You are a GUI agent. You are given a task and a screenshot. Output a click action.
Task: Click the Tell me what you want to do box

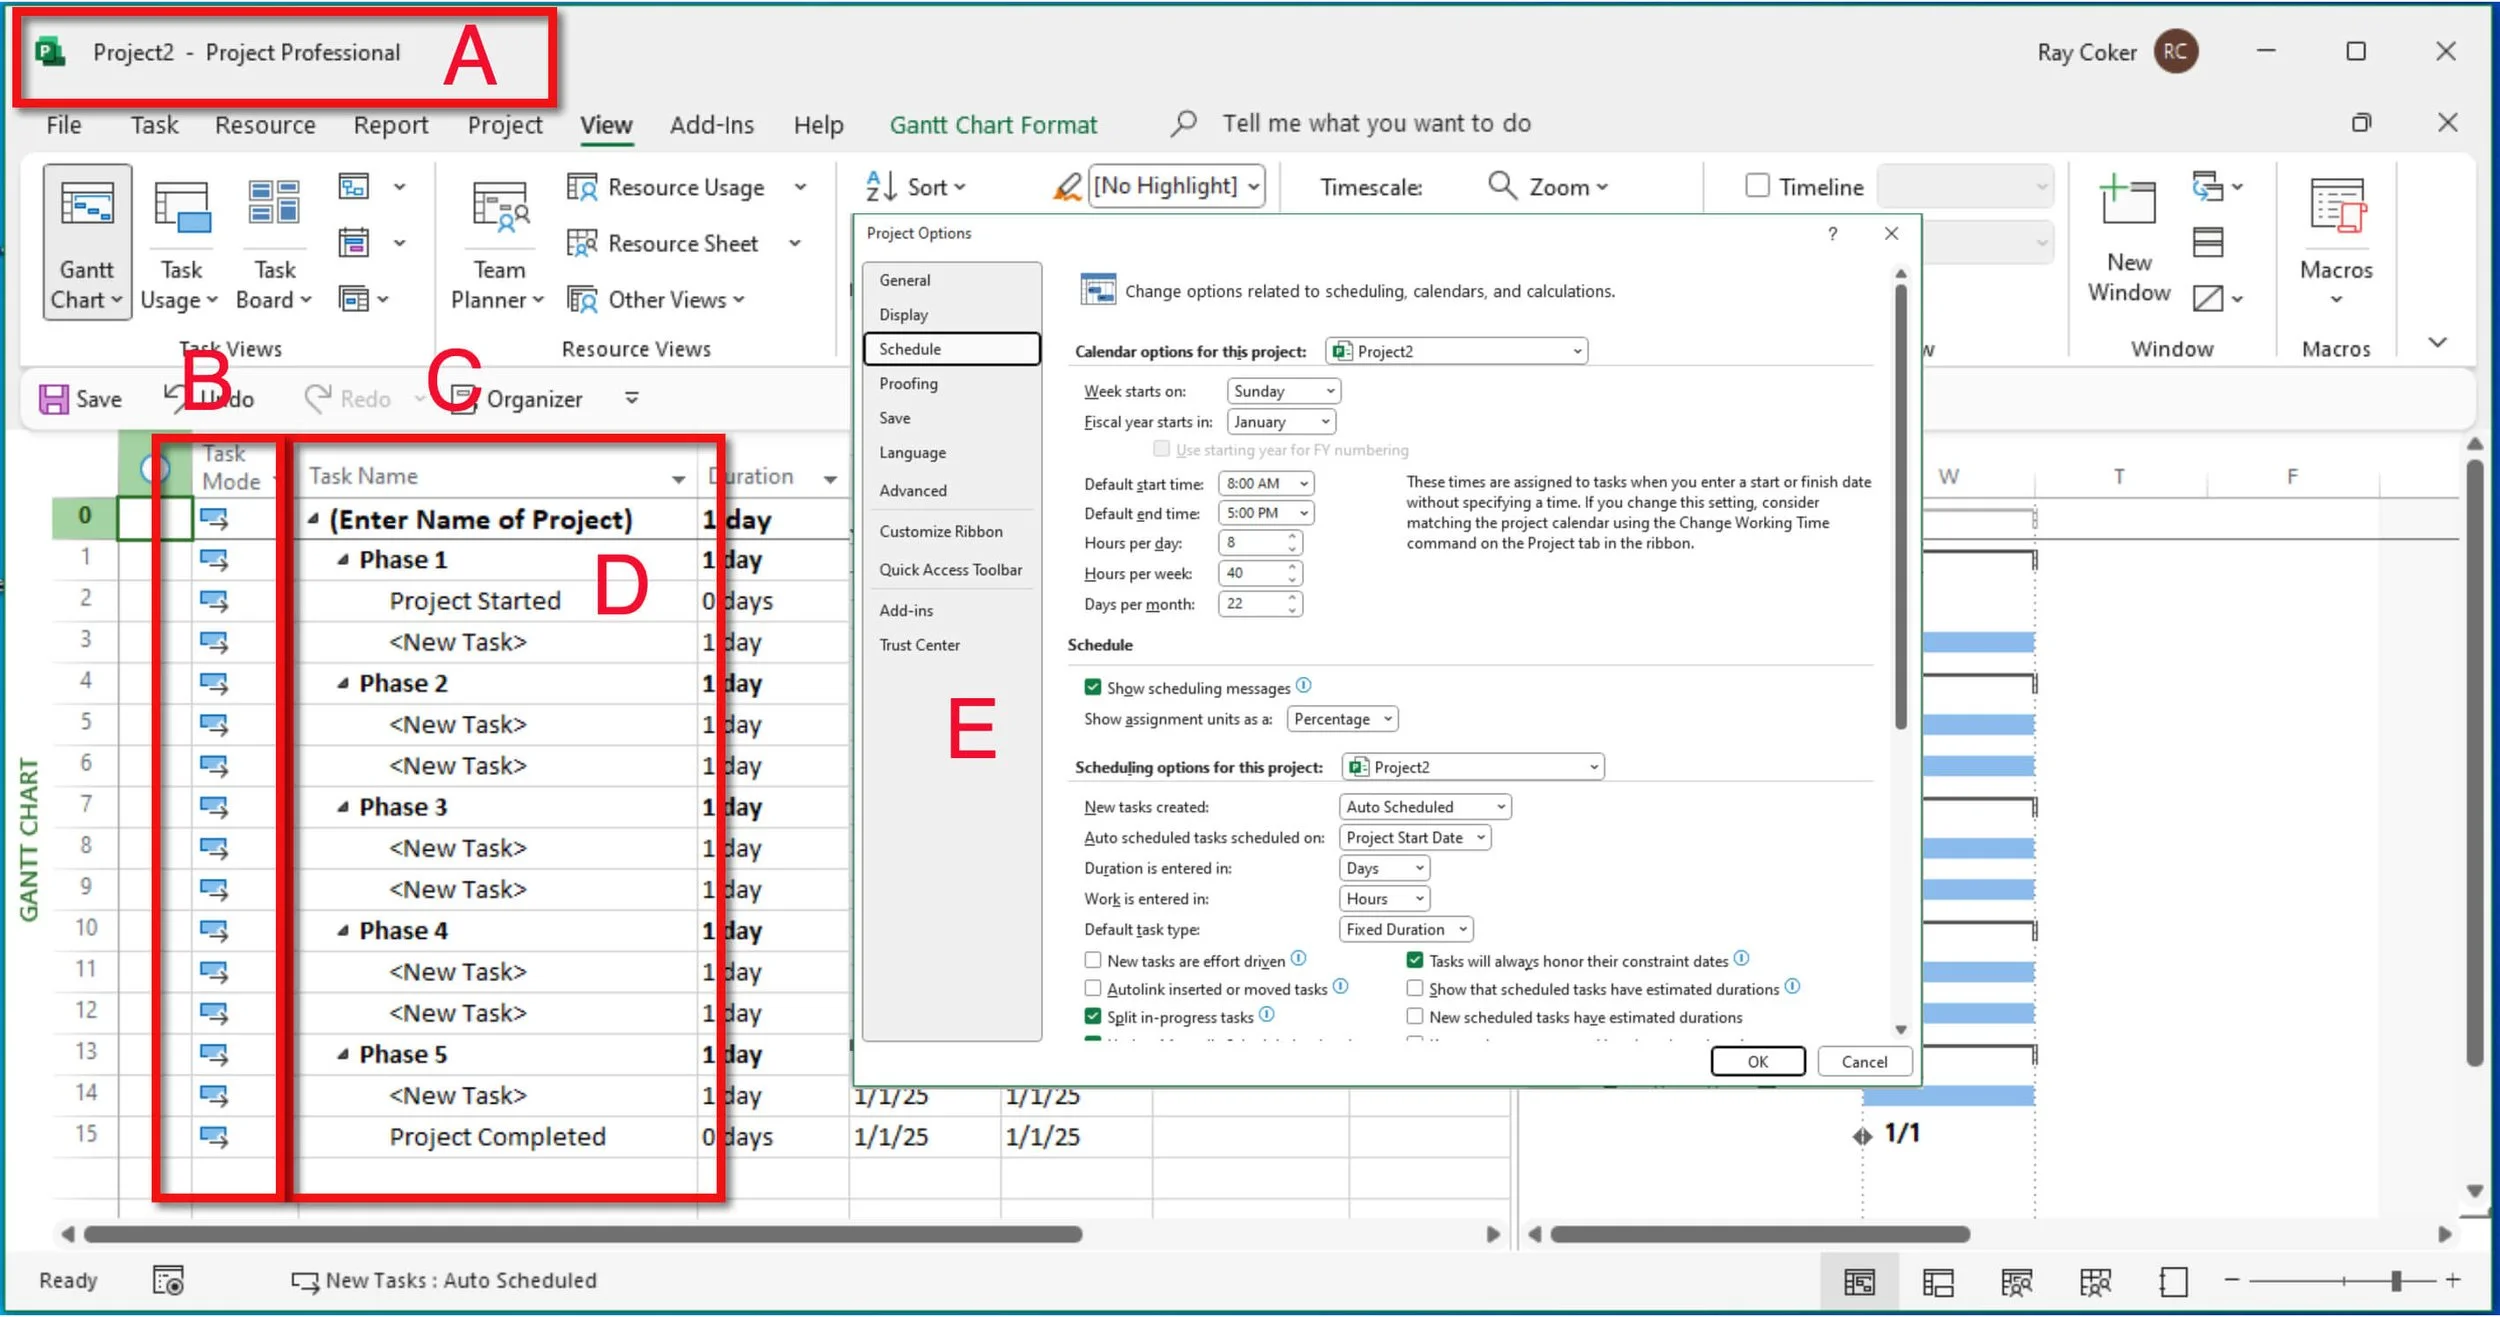1376,123
